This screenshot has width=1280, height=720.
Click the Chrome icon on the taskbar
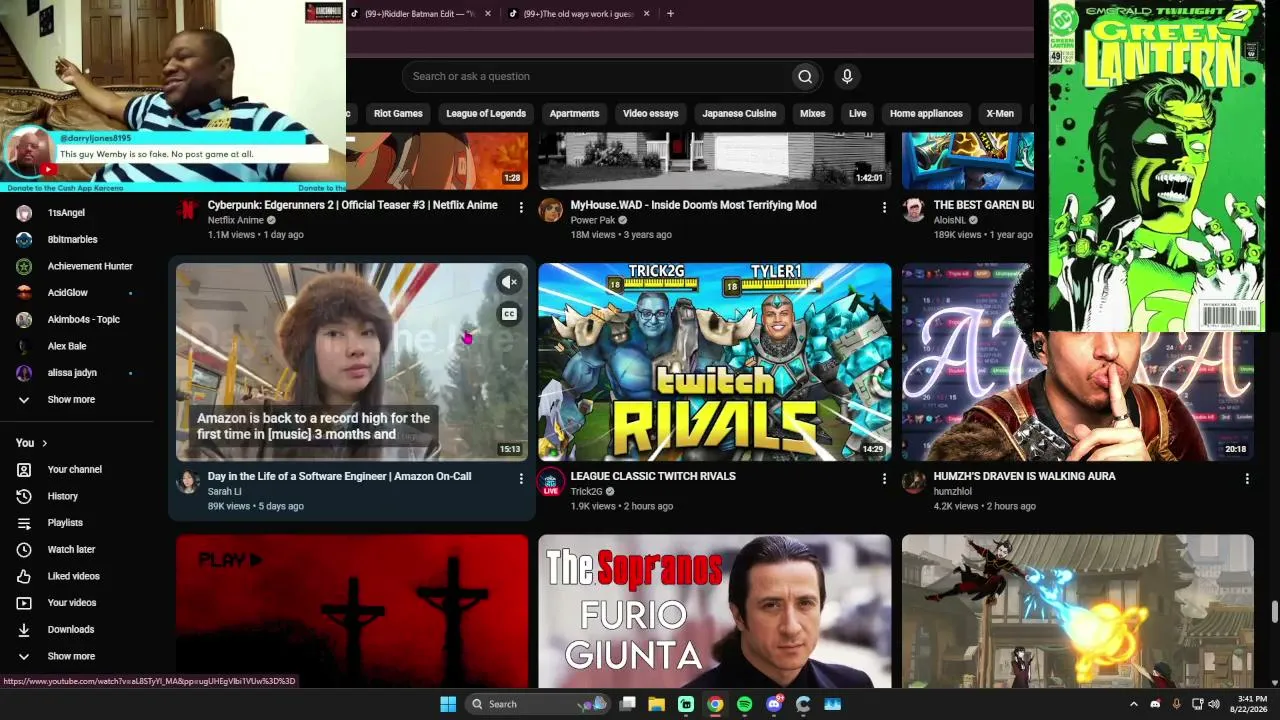pos(715,704)
